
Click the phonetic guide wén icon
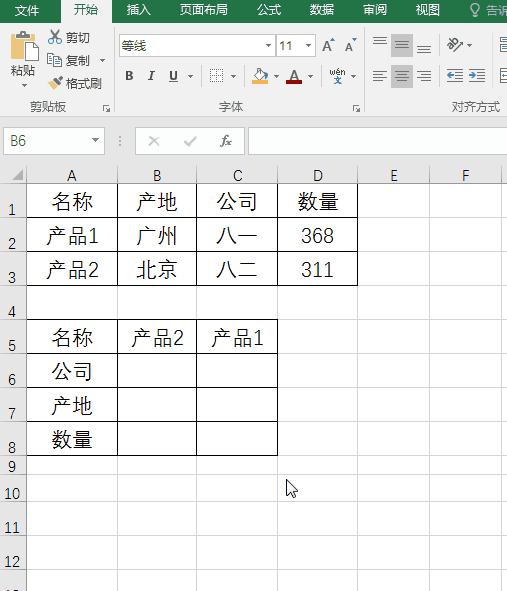[x=337, y=76]
